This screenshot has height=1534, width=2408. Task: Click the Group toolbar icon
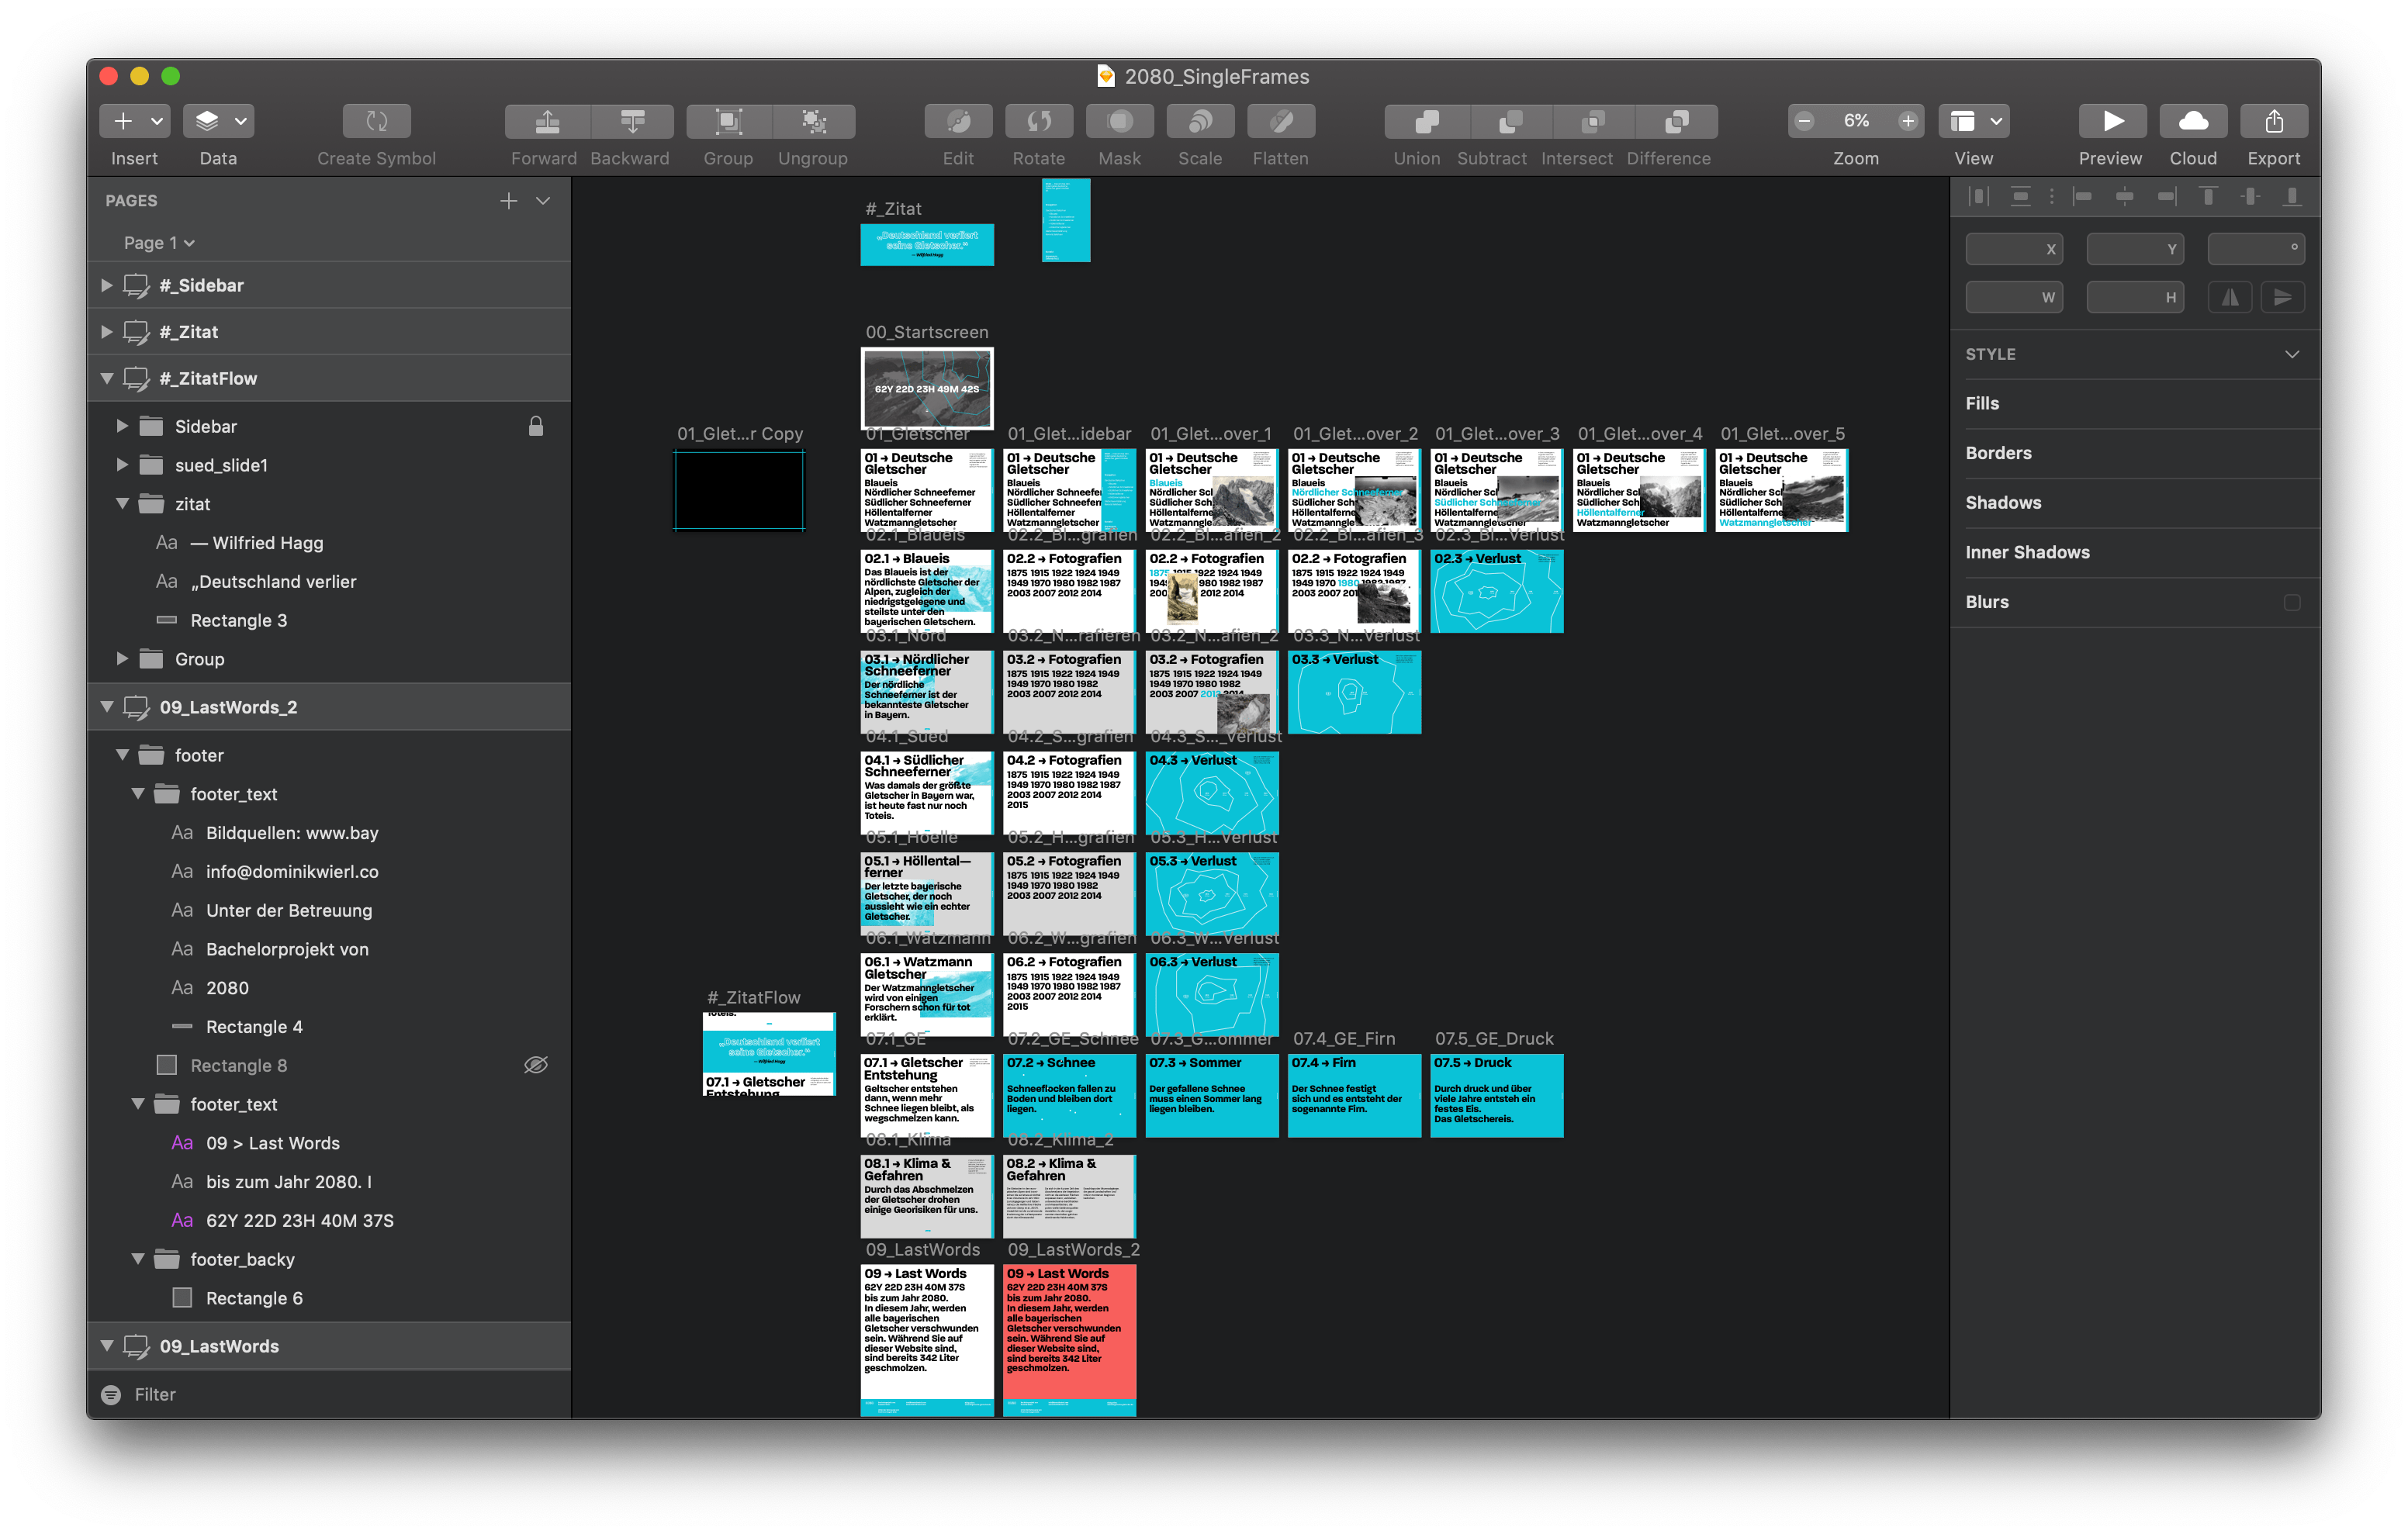coord(728,121)
